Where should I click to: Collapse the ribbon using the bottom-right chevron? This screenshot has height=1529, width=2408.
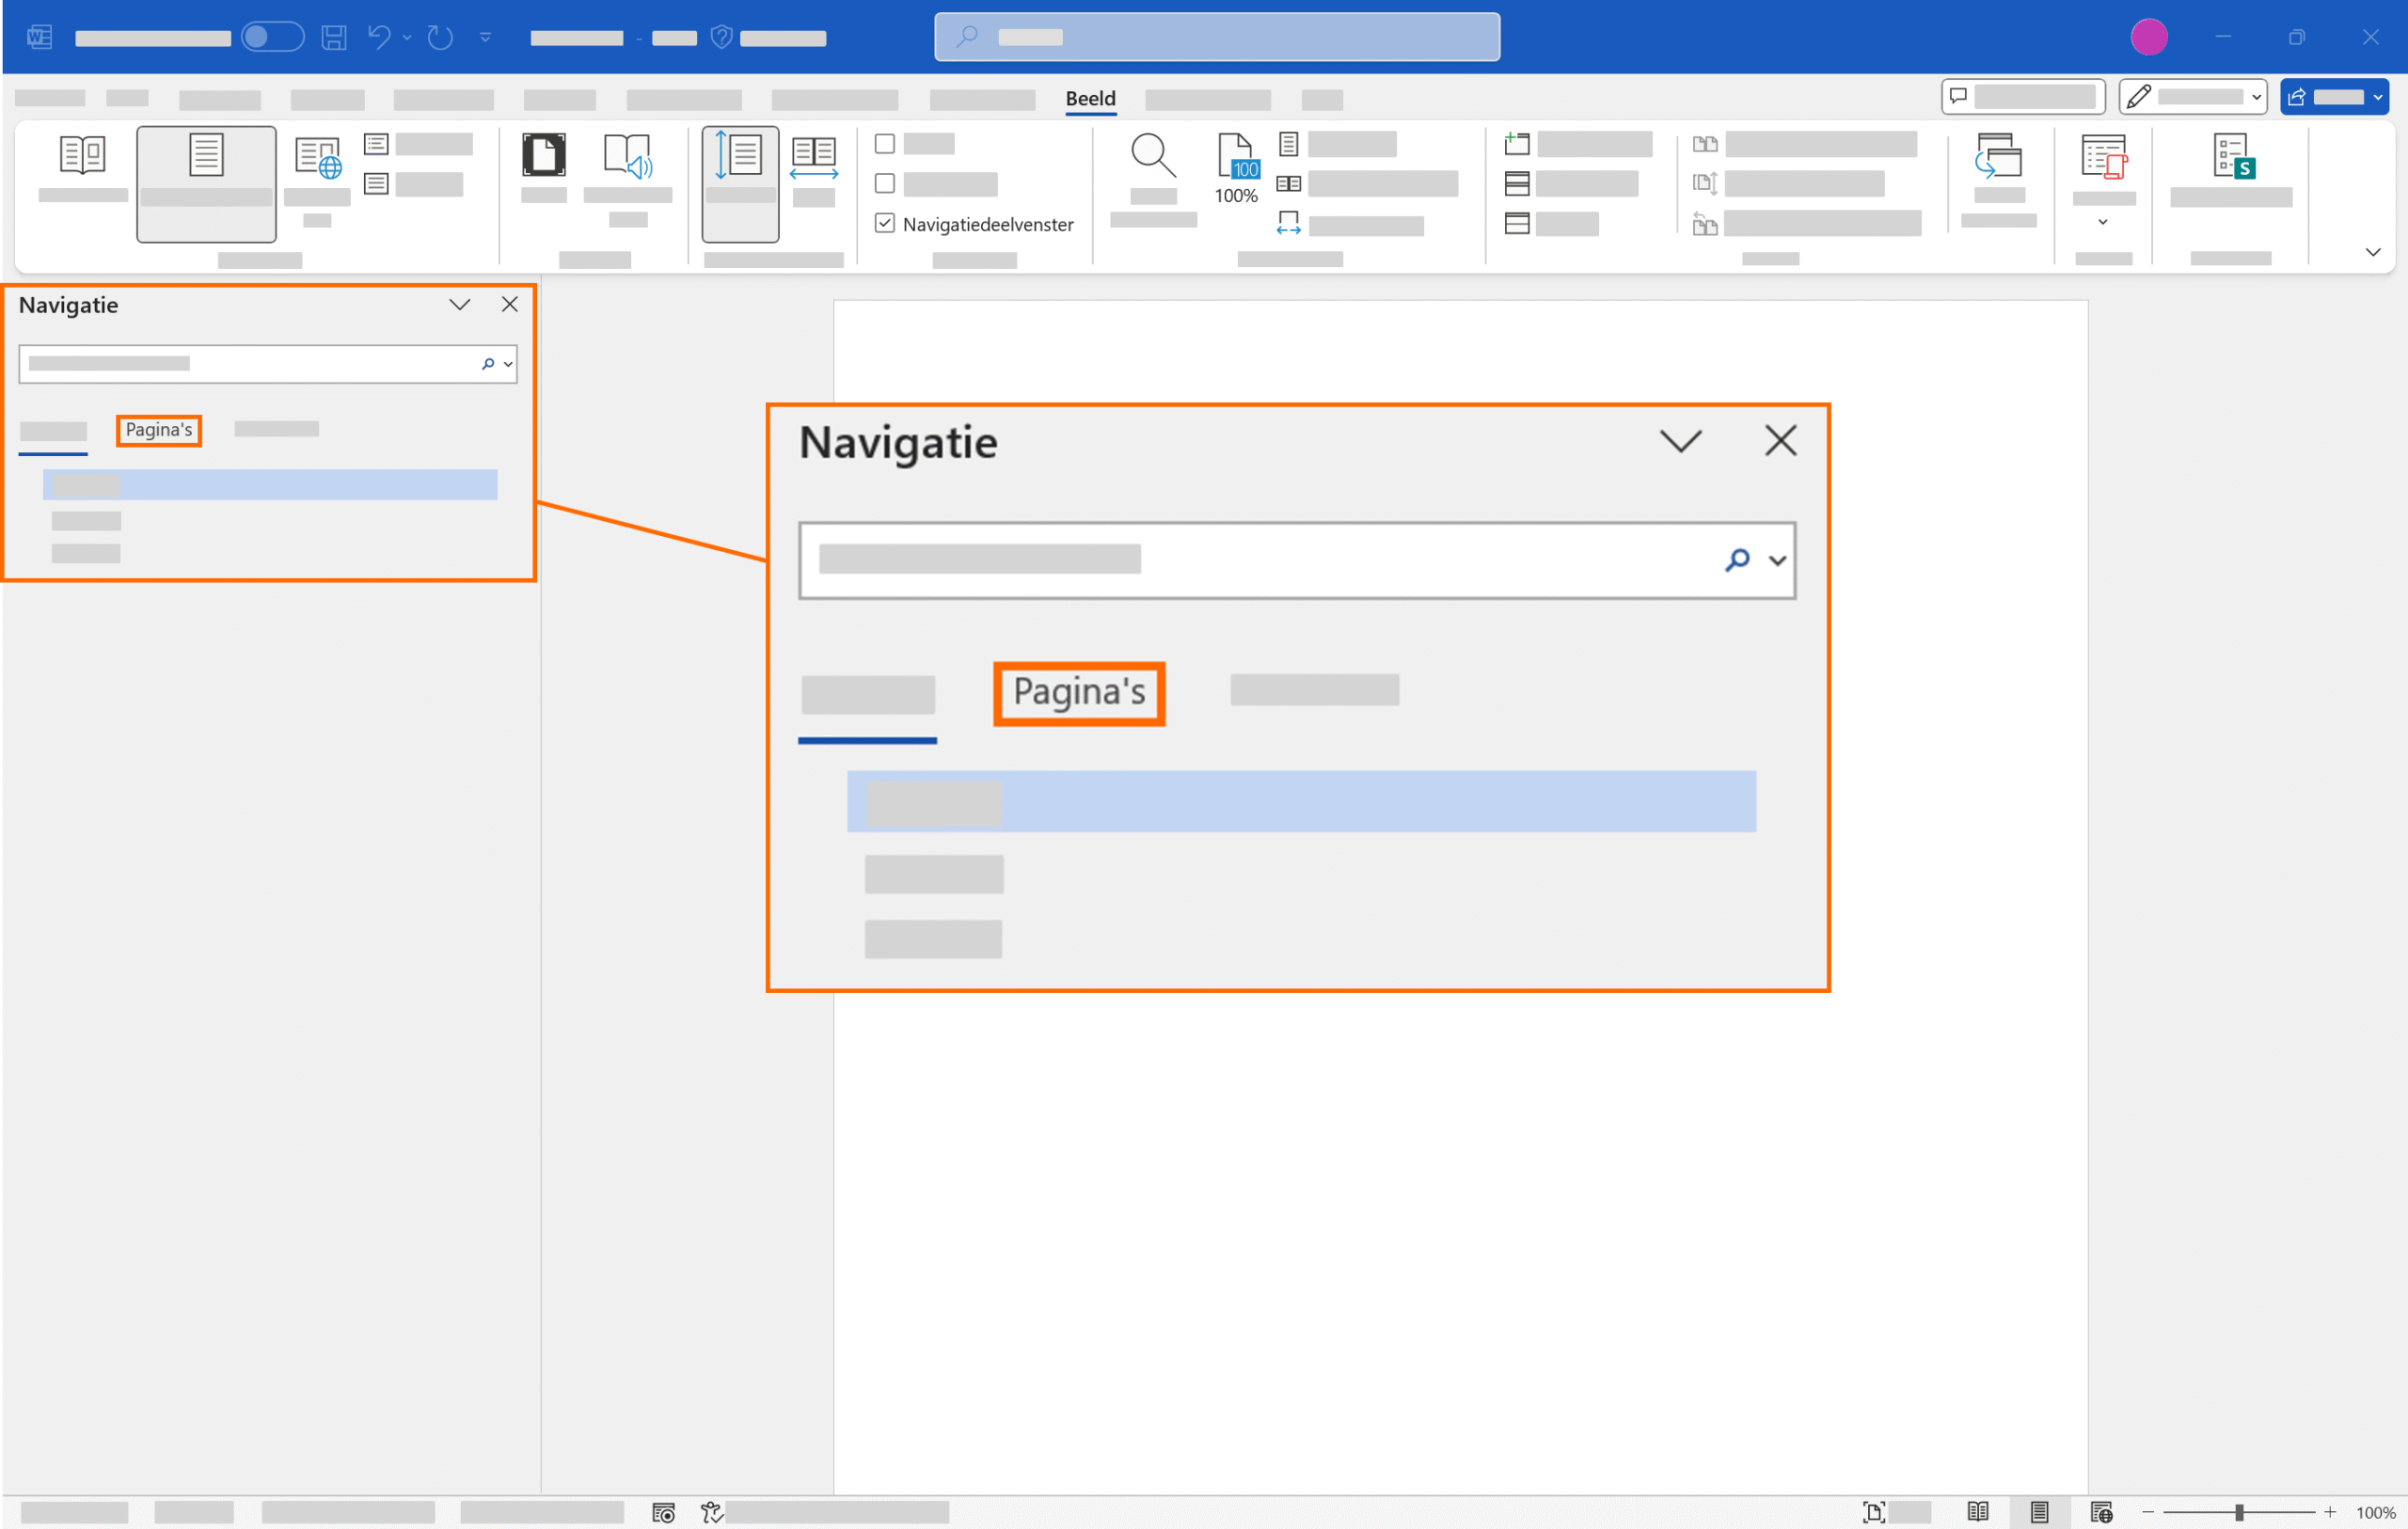pyautogui.click(x=2374, y=251)
